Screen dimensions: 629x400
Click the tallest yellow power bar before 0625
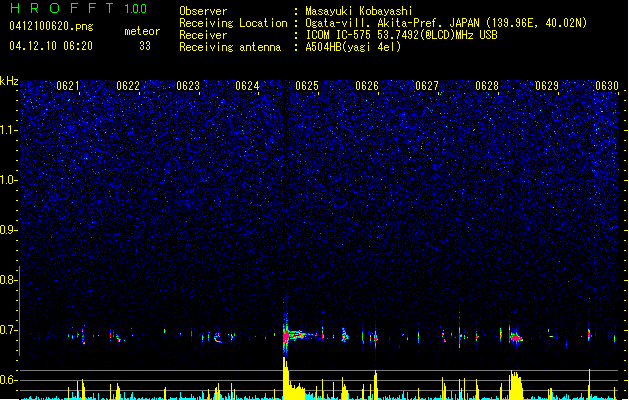coord(285,377)
